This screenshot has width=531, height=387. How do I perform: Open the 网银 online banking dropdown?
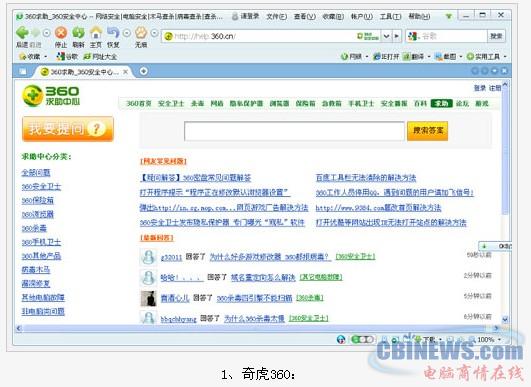[355, 57]
